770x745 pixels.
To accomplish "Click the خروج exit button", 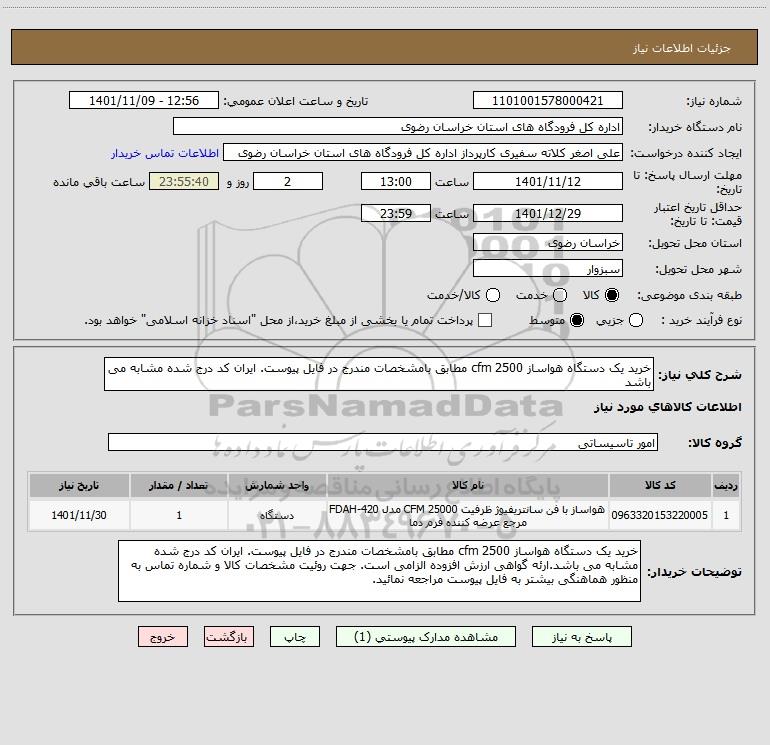I will [163, 637].
